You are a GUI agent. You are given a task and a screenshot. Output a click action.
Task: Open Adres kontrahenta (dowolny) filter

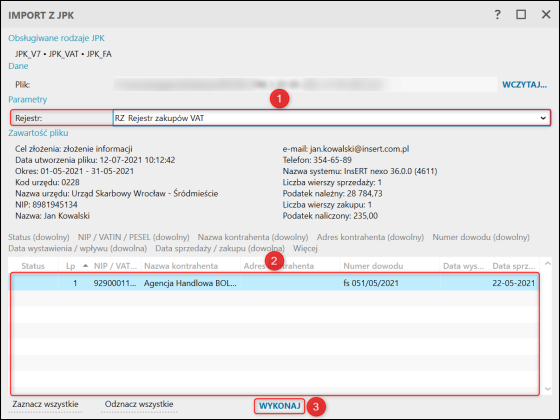tap(370, 237)
